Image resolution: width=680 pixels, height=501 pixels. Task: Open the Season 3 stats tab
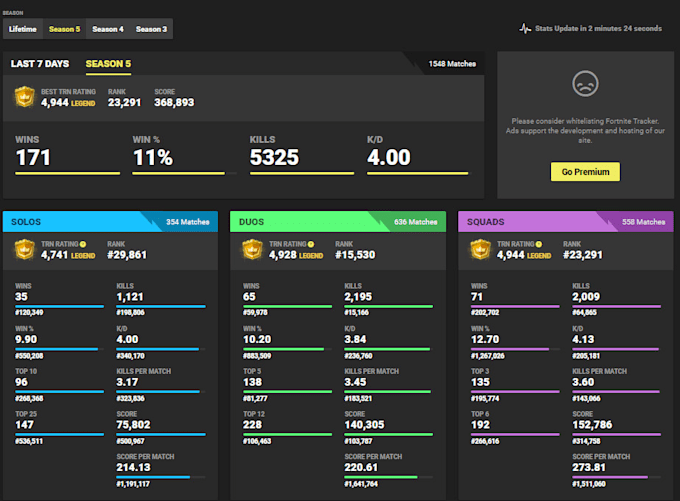coord(151,29)
